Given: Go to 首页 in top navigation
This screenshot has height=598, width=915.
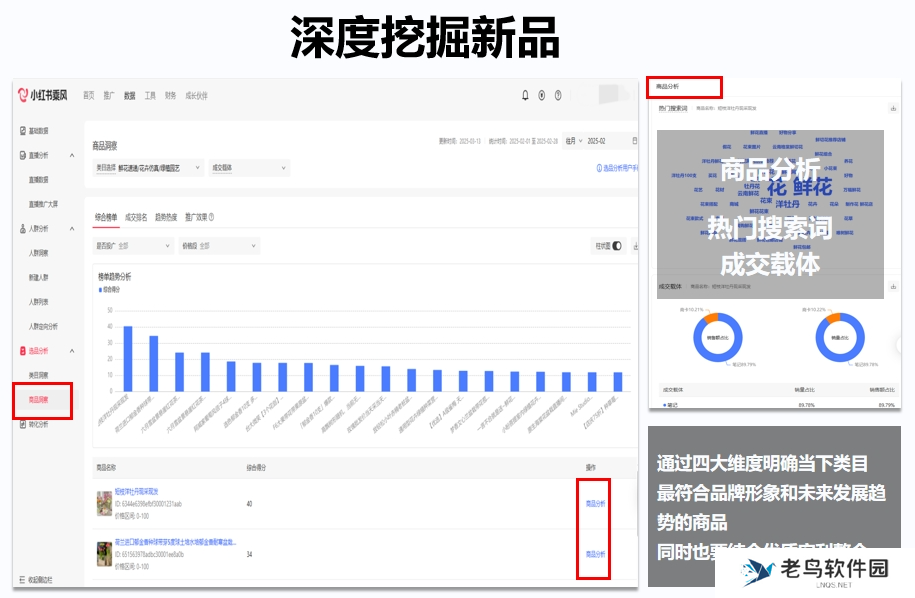Looking at the screenshot, I should (89, 95).
